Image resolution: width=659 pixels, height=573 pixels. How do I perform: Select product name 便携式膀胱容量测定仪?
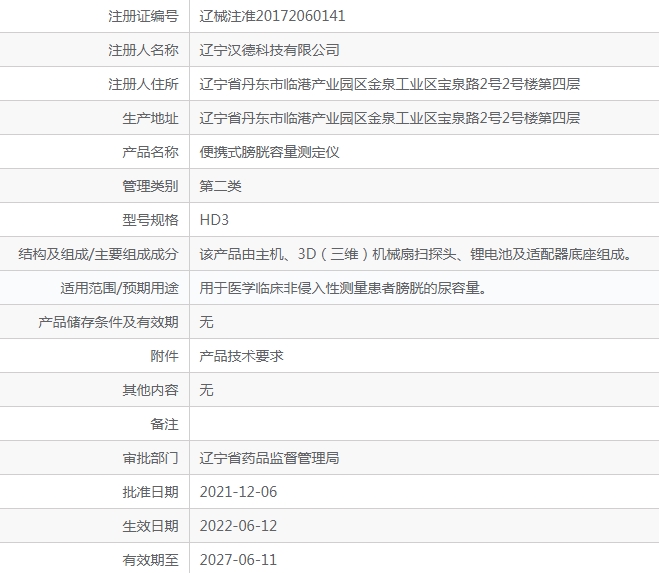269,152
